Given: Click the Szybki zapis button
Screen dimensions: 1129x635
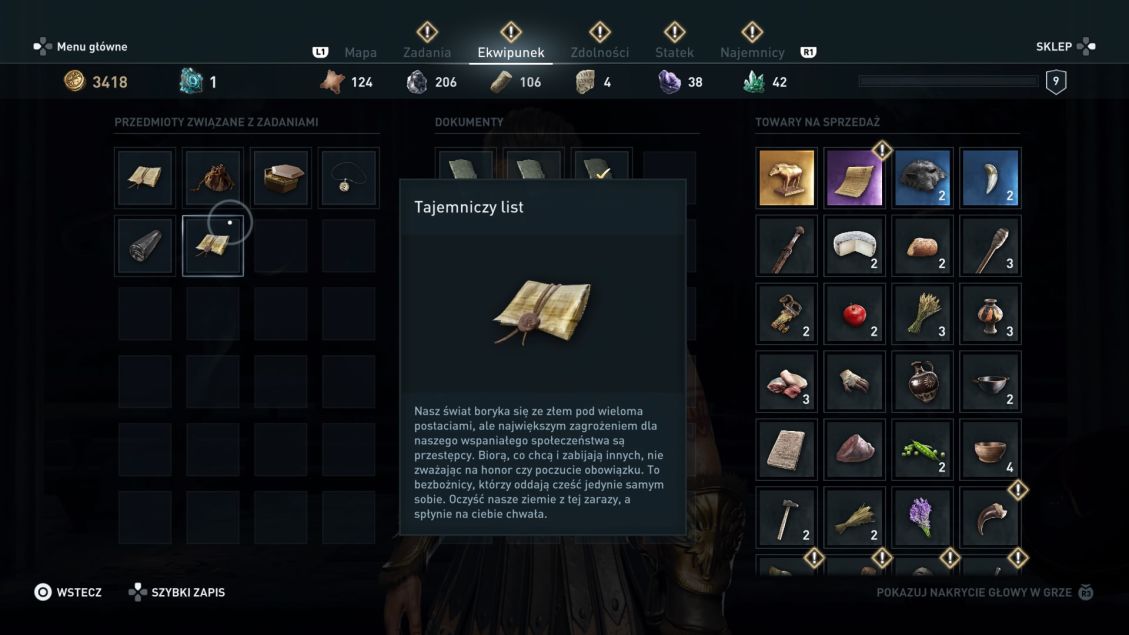Looking at the screenshot, I should click(x=176, y=592).
